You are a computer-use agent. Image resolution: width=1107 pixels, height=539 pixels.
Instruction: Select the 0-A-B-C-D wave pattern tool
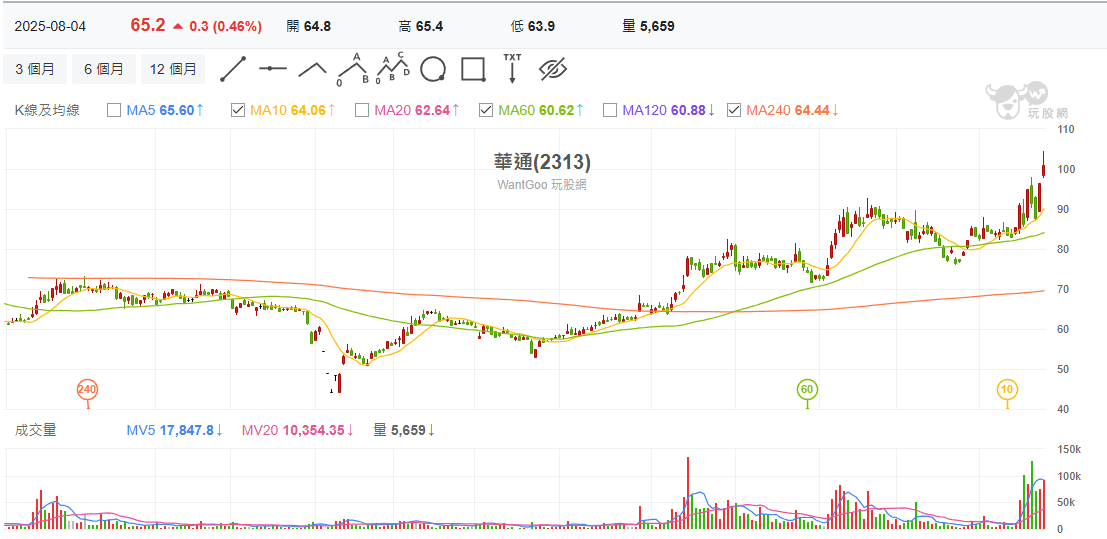(x=392, y=69)
